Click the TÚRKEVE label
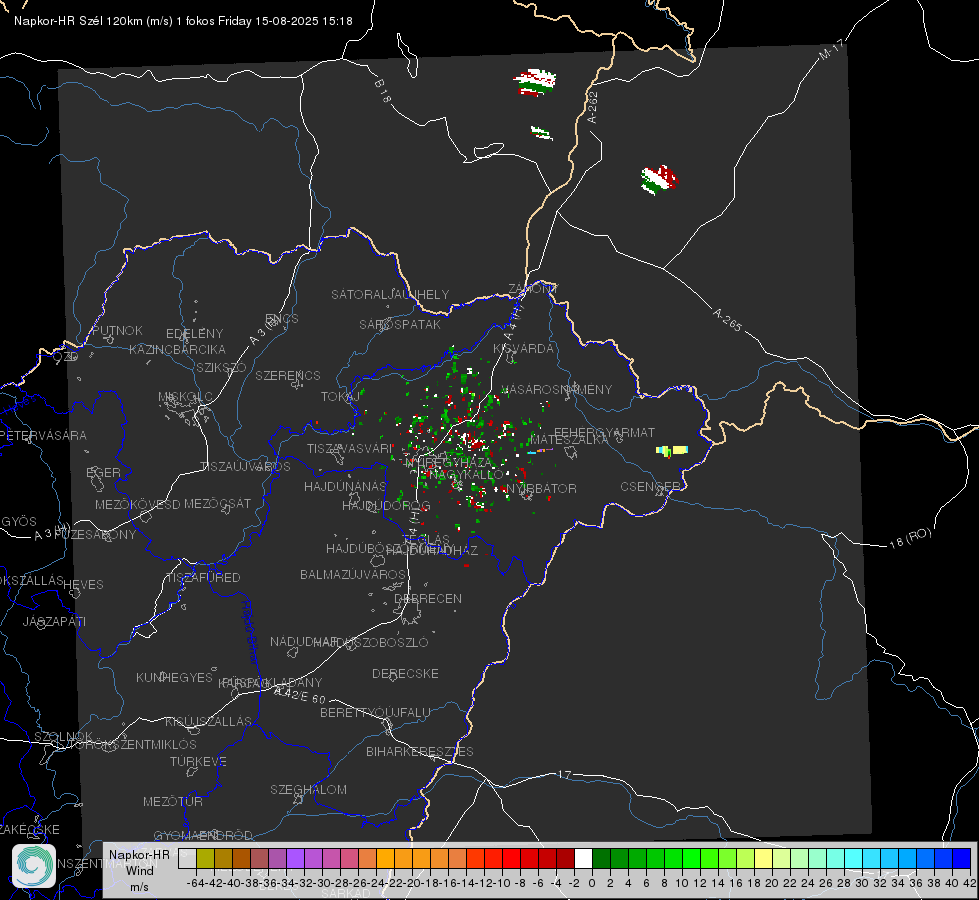 [x=199, y=761]
